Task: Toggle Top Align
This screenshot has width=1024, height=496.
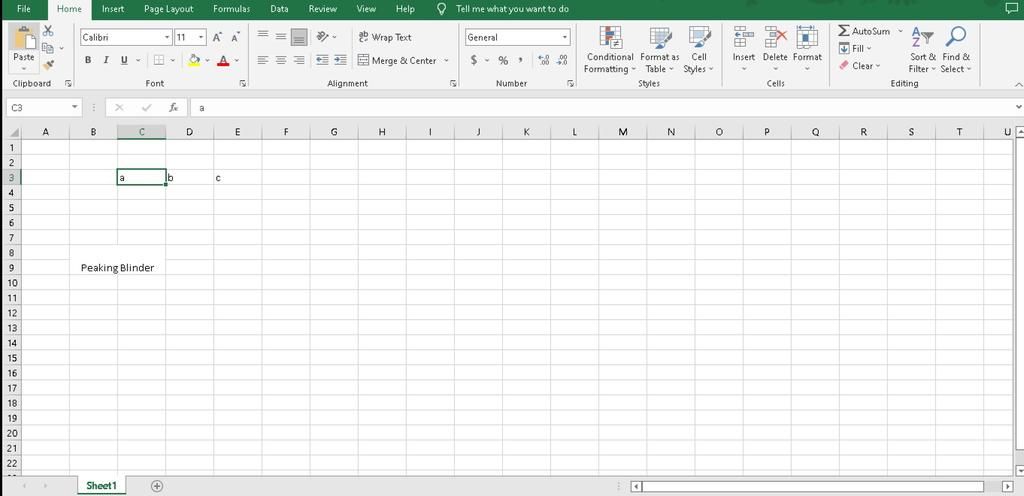Action: click(x=263, y=37)
